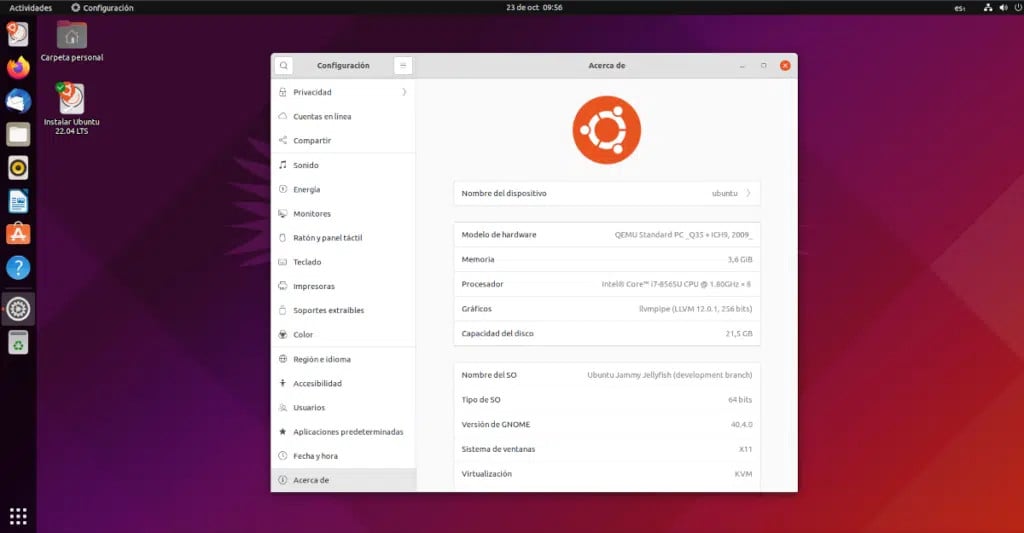Open the Compartir settings panel

click(x=344, y=140)
